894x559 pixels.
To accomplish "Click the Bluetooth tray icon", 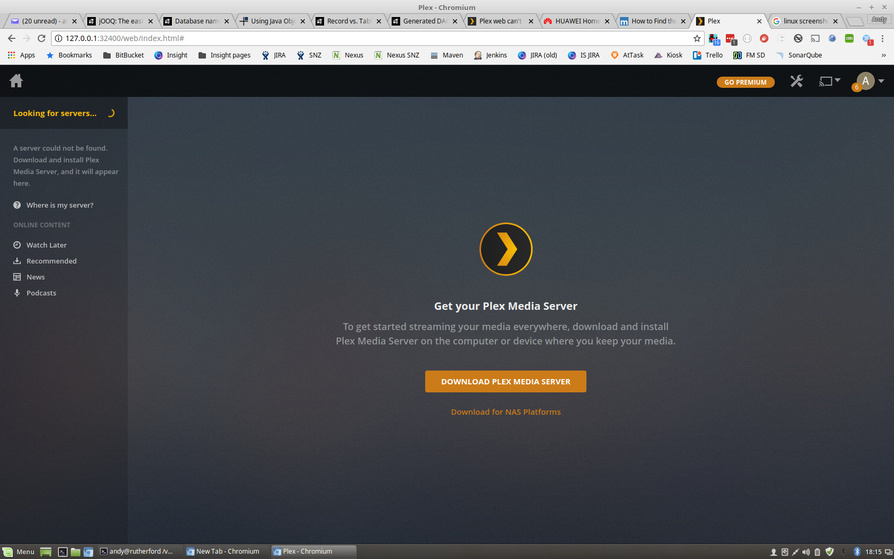I will click(856, 552).
